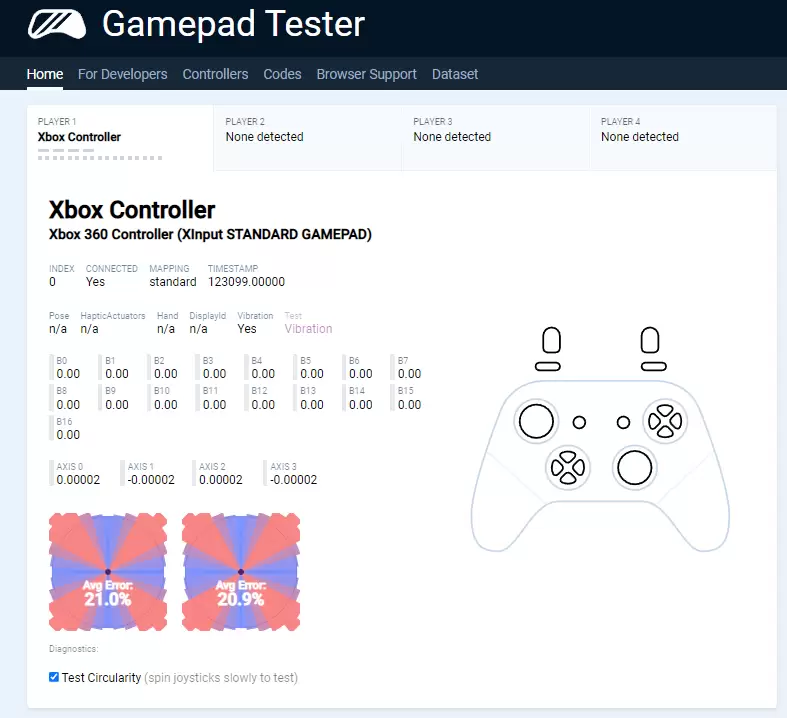Click the Diagnostics label
787x718 pixels.
point(74,649)
